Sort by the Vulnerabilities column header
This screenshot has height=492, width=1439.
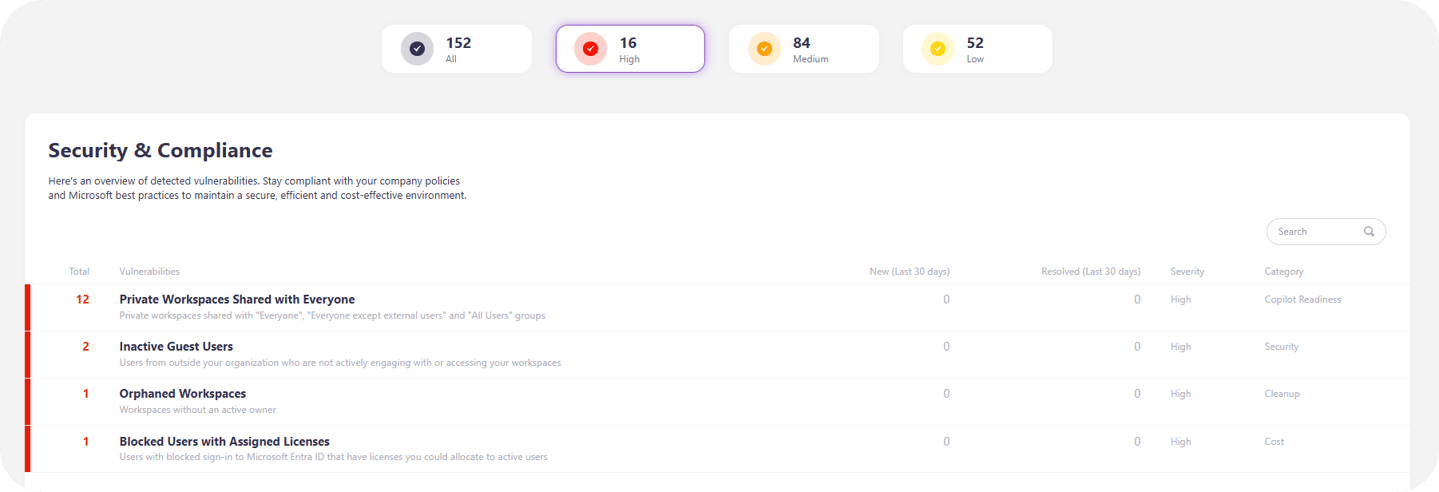pyautogui.click(x=150, y=272)
